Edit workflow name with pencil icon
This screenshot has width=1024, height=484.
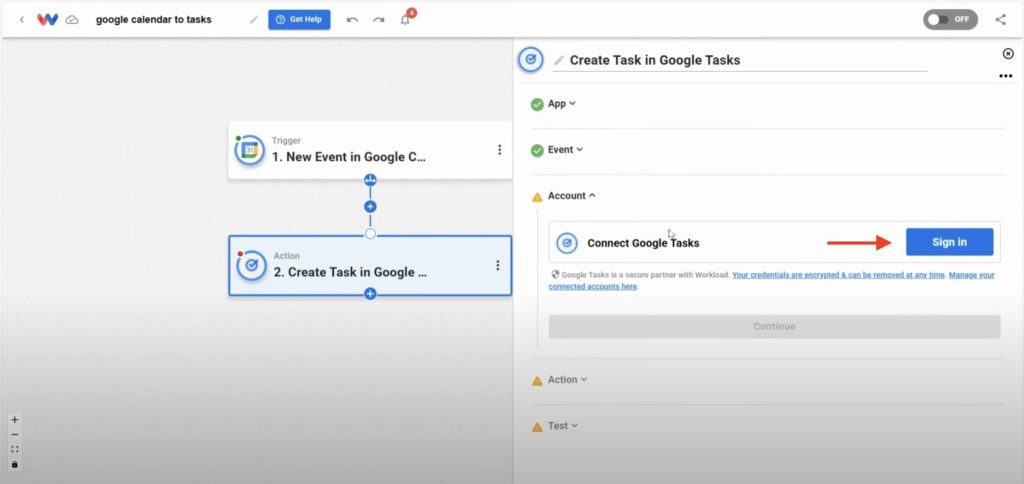click(x=254, y=20)
